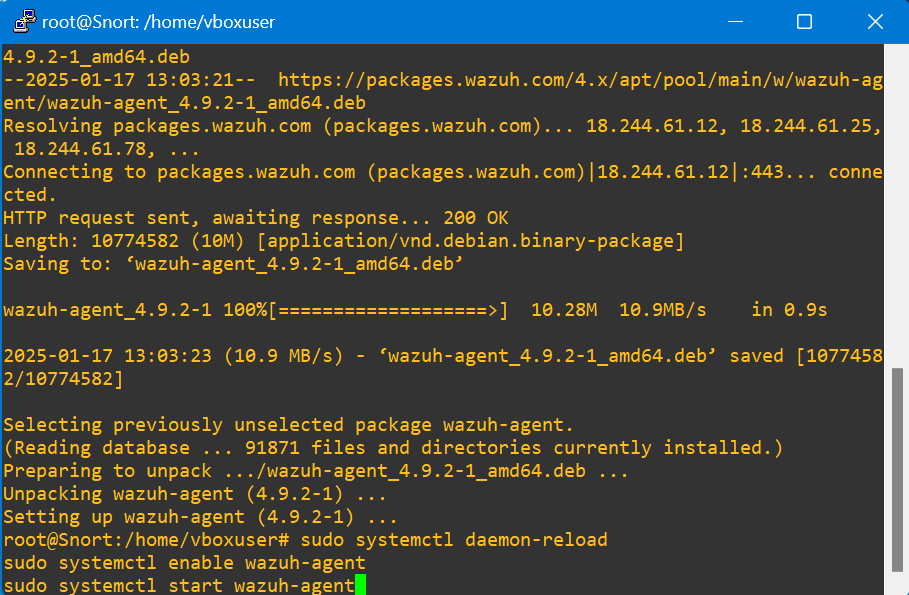The image size is (909, 595).
Task: Click the '10.9MB/s' download speed text
Action: pos(663,310)
